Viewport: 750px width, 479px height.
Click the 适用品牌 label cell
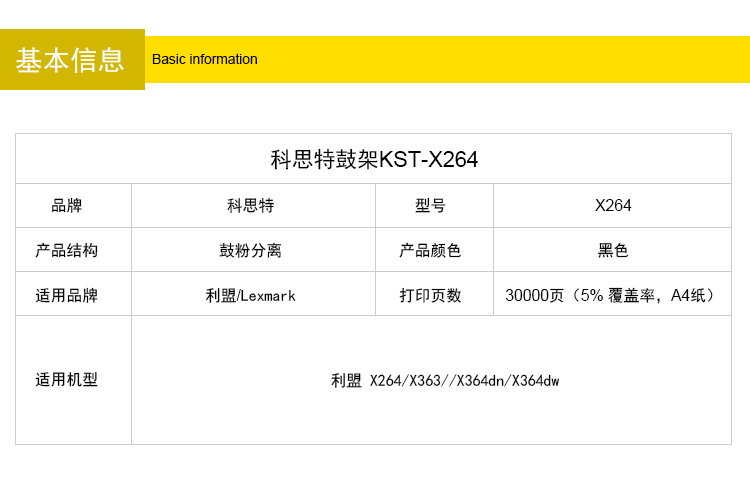67,295
